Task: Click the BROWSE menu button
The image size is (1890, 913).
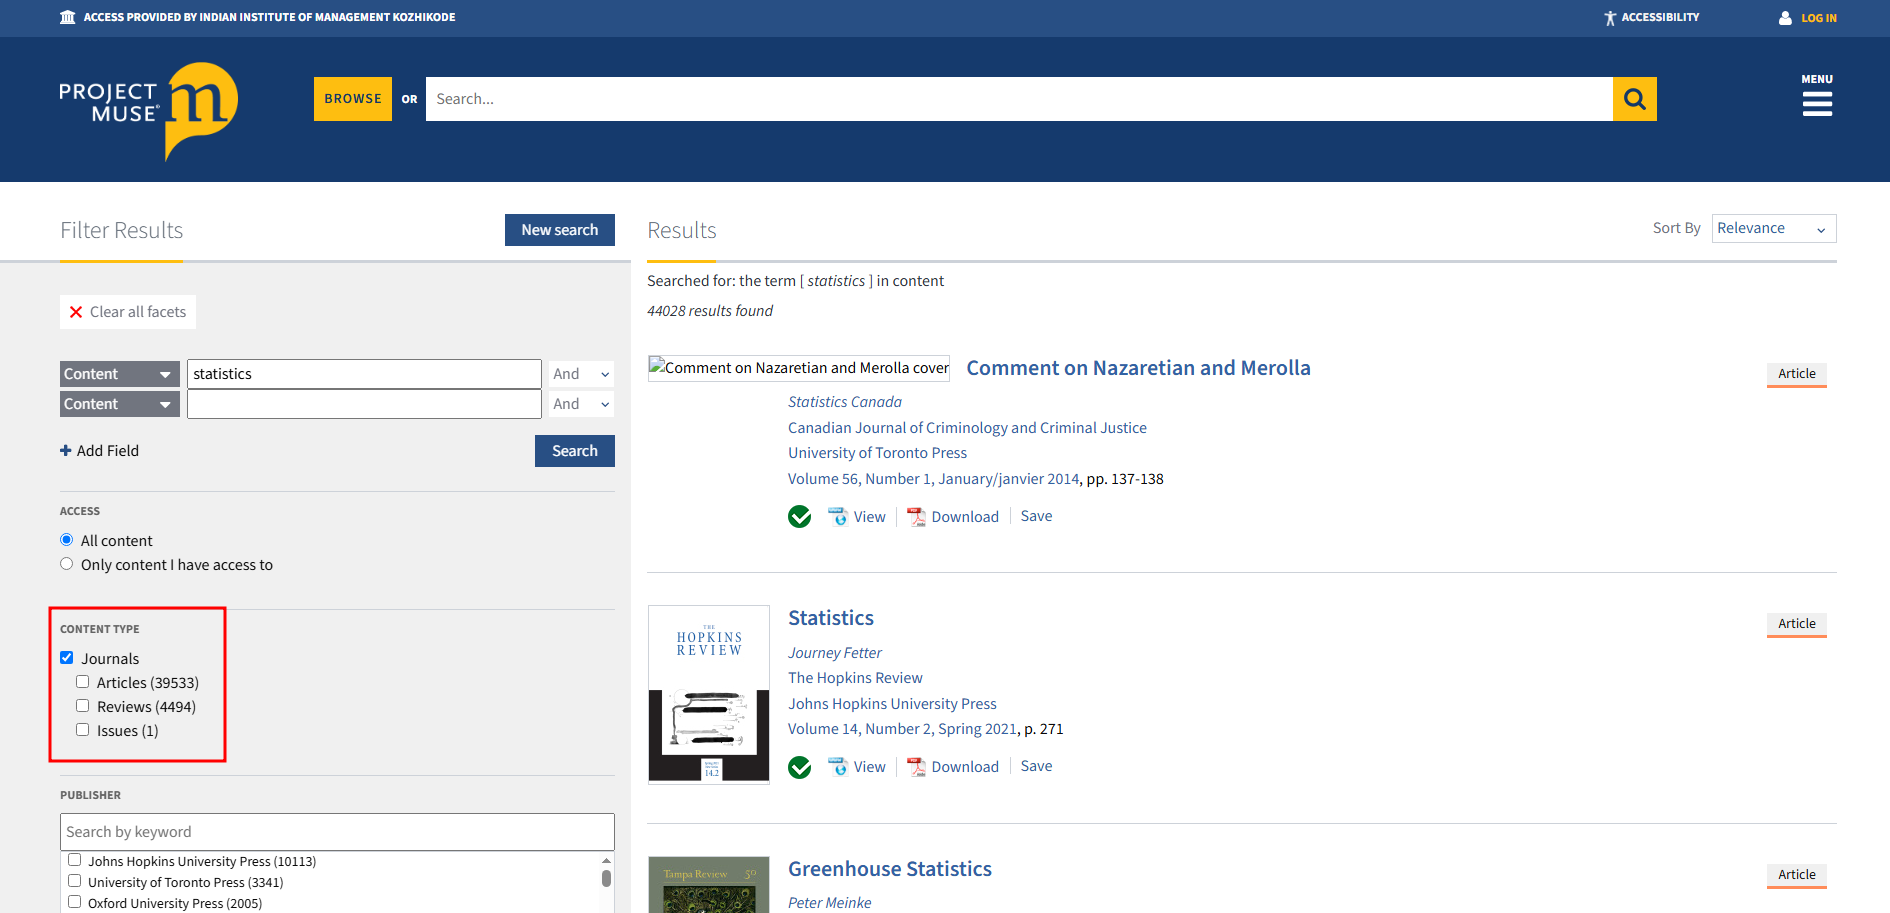Action: pyautogui.click(x=353, y=99)
